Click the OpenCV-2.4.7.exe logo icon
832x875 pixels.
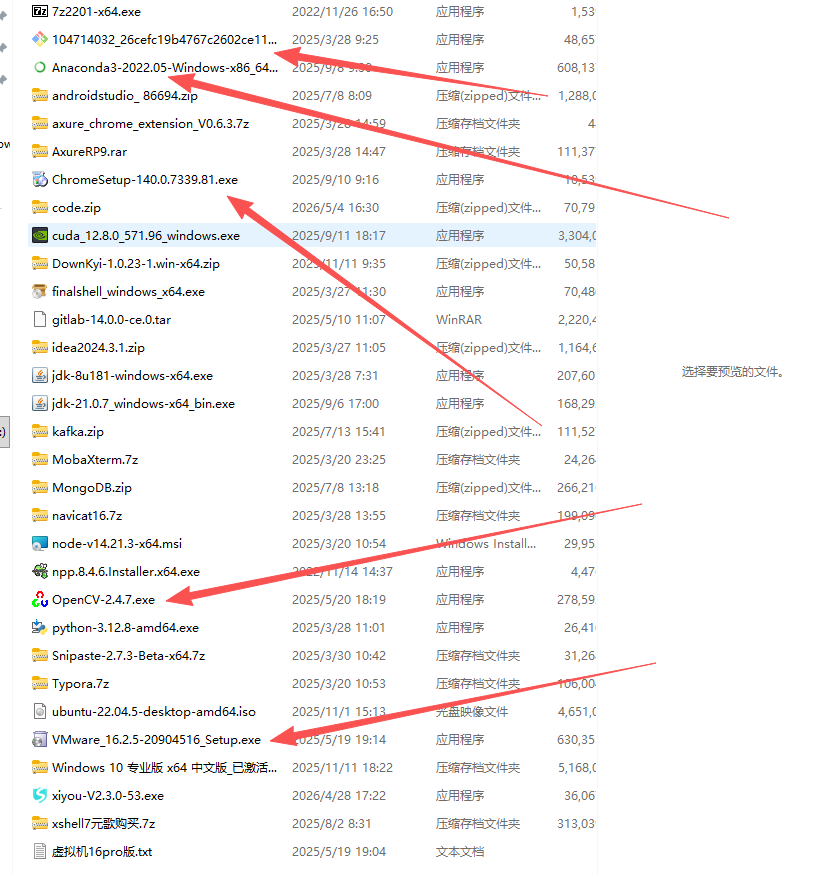[x=40, y=599]
